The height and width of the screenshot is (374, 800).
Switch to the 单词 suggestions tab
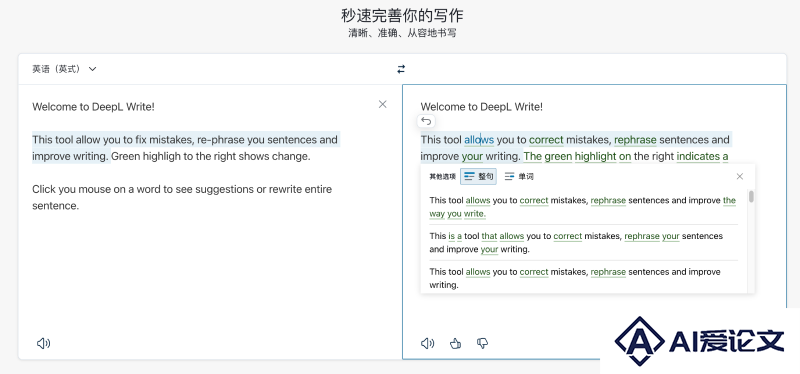pos(519,177)
